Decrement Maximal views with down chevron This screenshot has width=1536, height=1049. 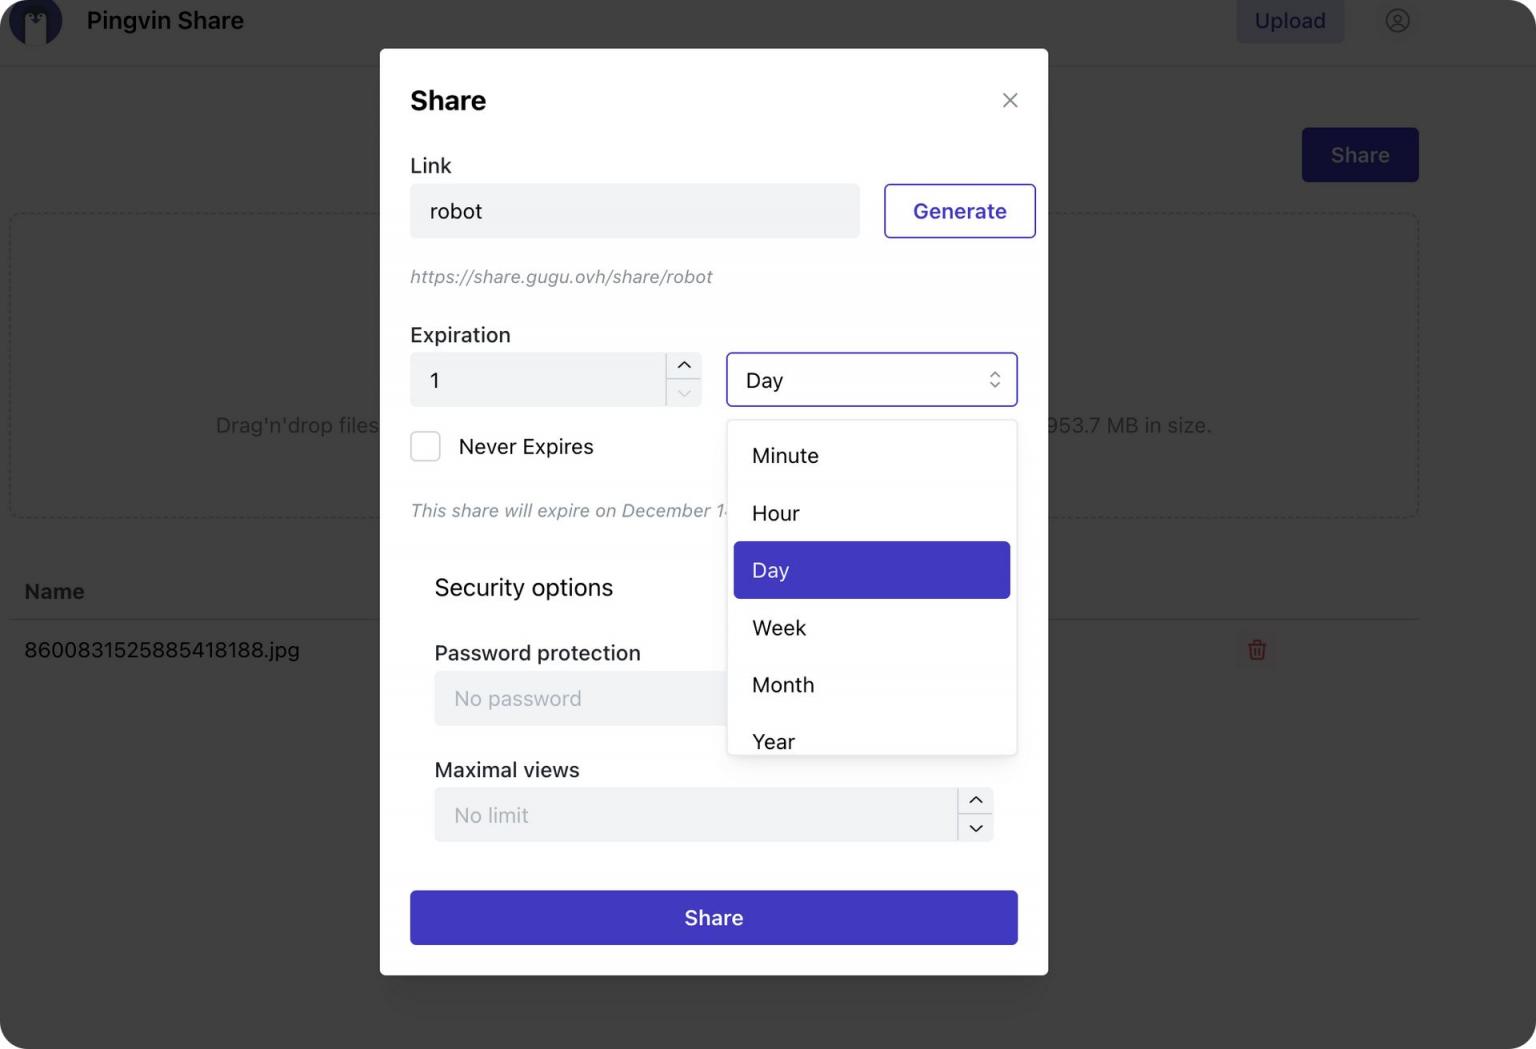[x=975, y=828]
